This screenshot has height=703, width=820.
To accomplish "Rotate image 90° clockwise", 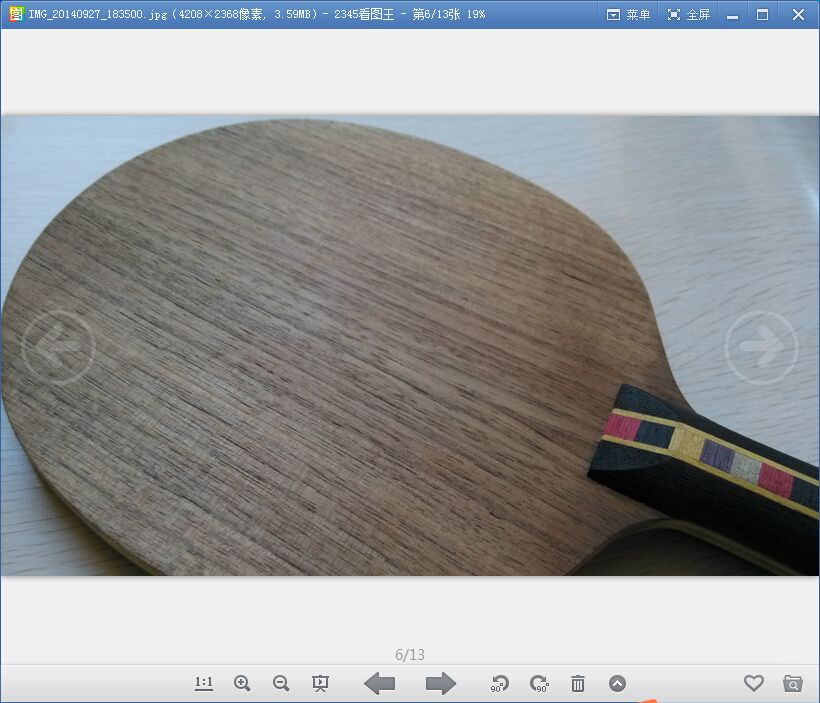I will point(539,683).
